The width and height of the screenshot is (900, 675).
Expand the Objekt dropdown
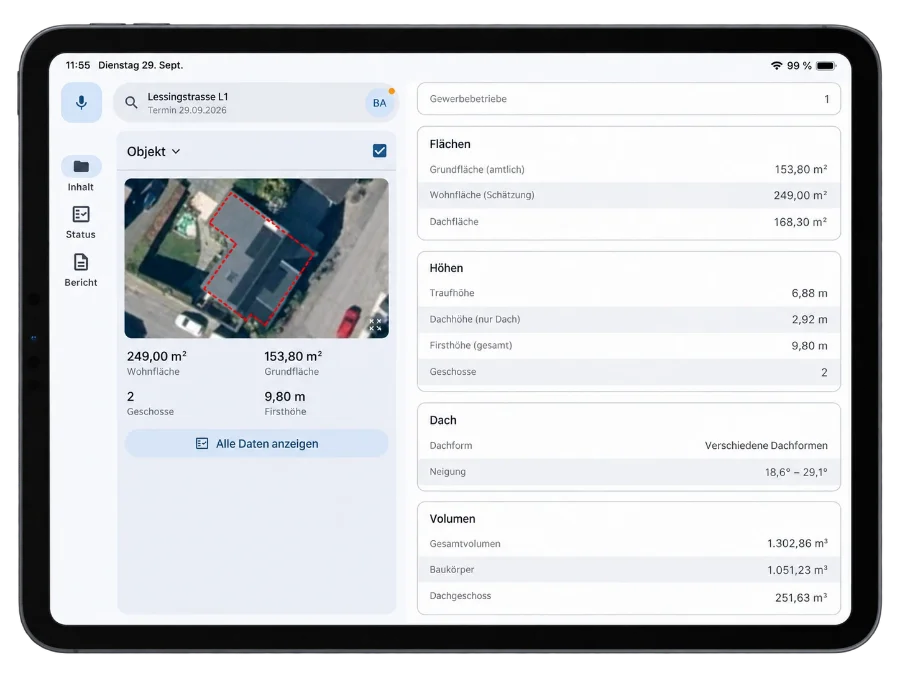pyautogui.click(x=154, y=152)
